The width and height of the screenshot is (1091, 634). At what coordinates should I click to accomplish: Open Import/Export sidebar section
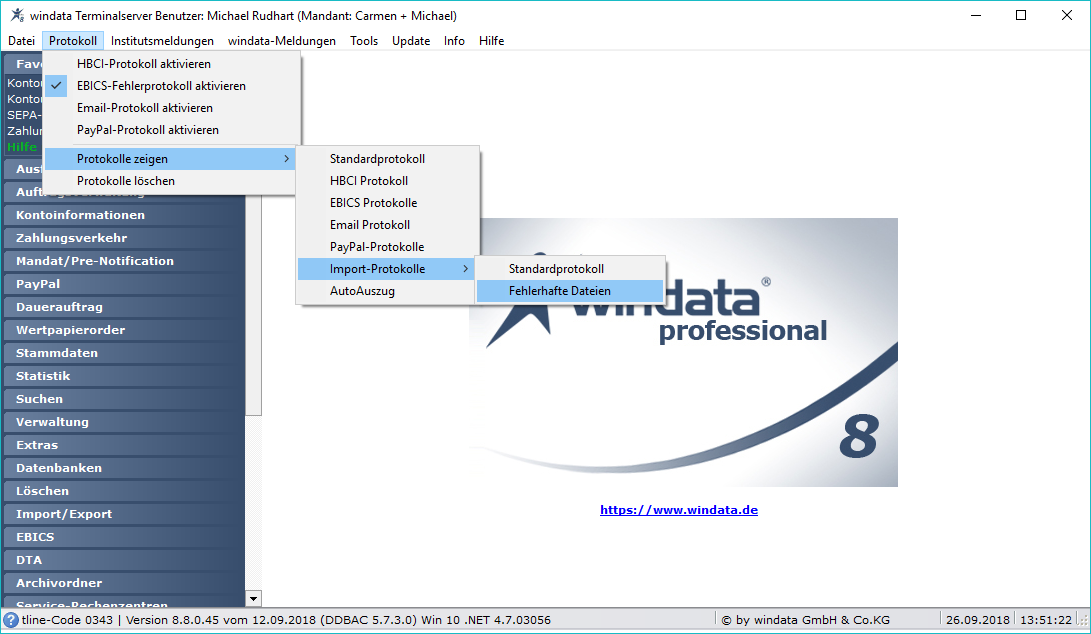[x=125, y=514]
